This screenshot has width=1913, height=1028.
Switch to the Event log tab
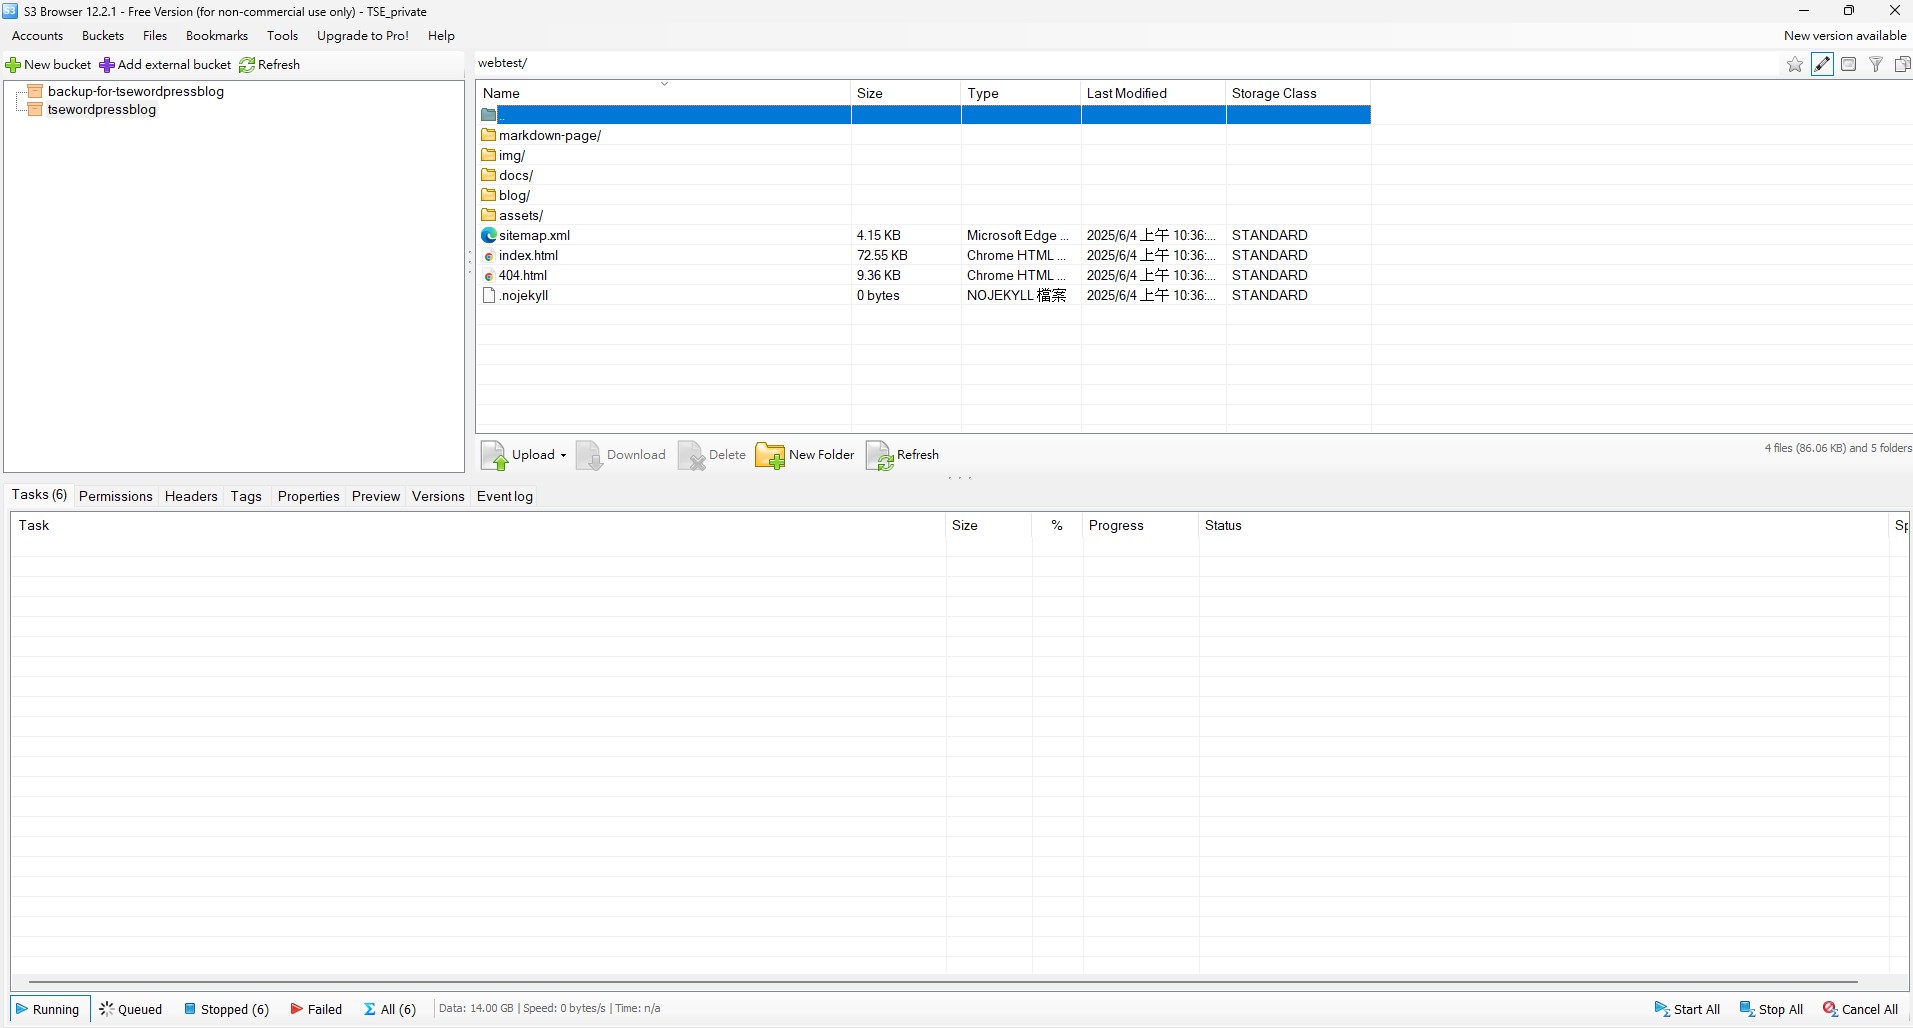point(505,497)
